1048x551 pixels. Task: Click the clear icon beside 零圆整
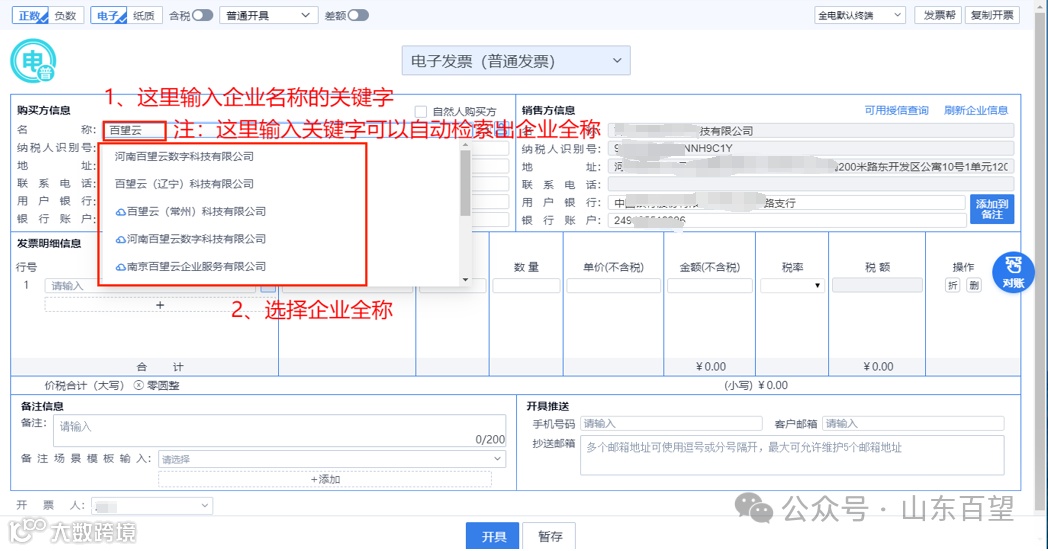tap(138, 385)
